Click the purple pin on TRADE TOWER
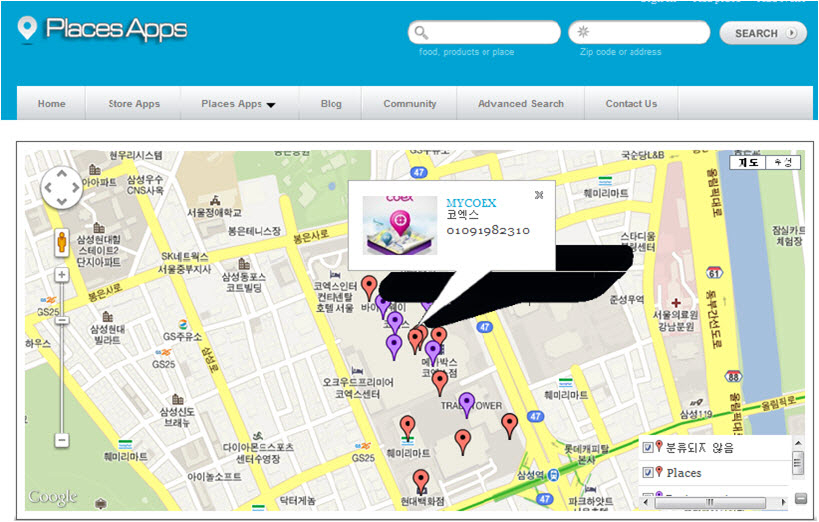The width and height of the screenshot is (819, 522). point(466,405)
